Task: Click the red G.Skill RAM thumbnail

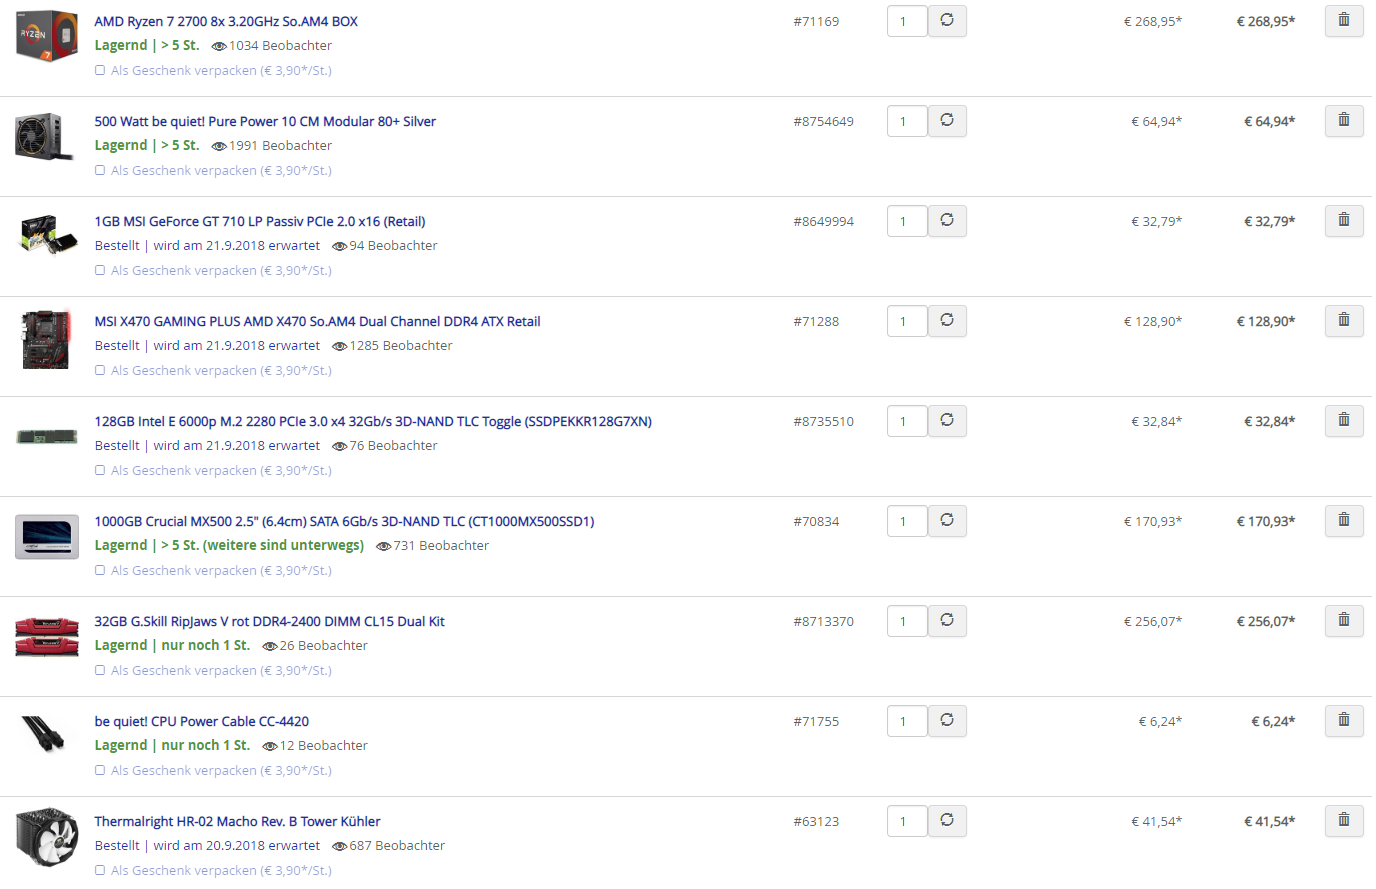Action: (47, 636)
